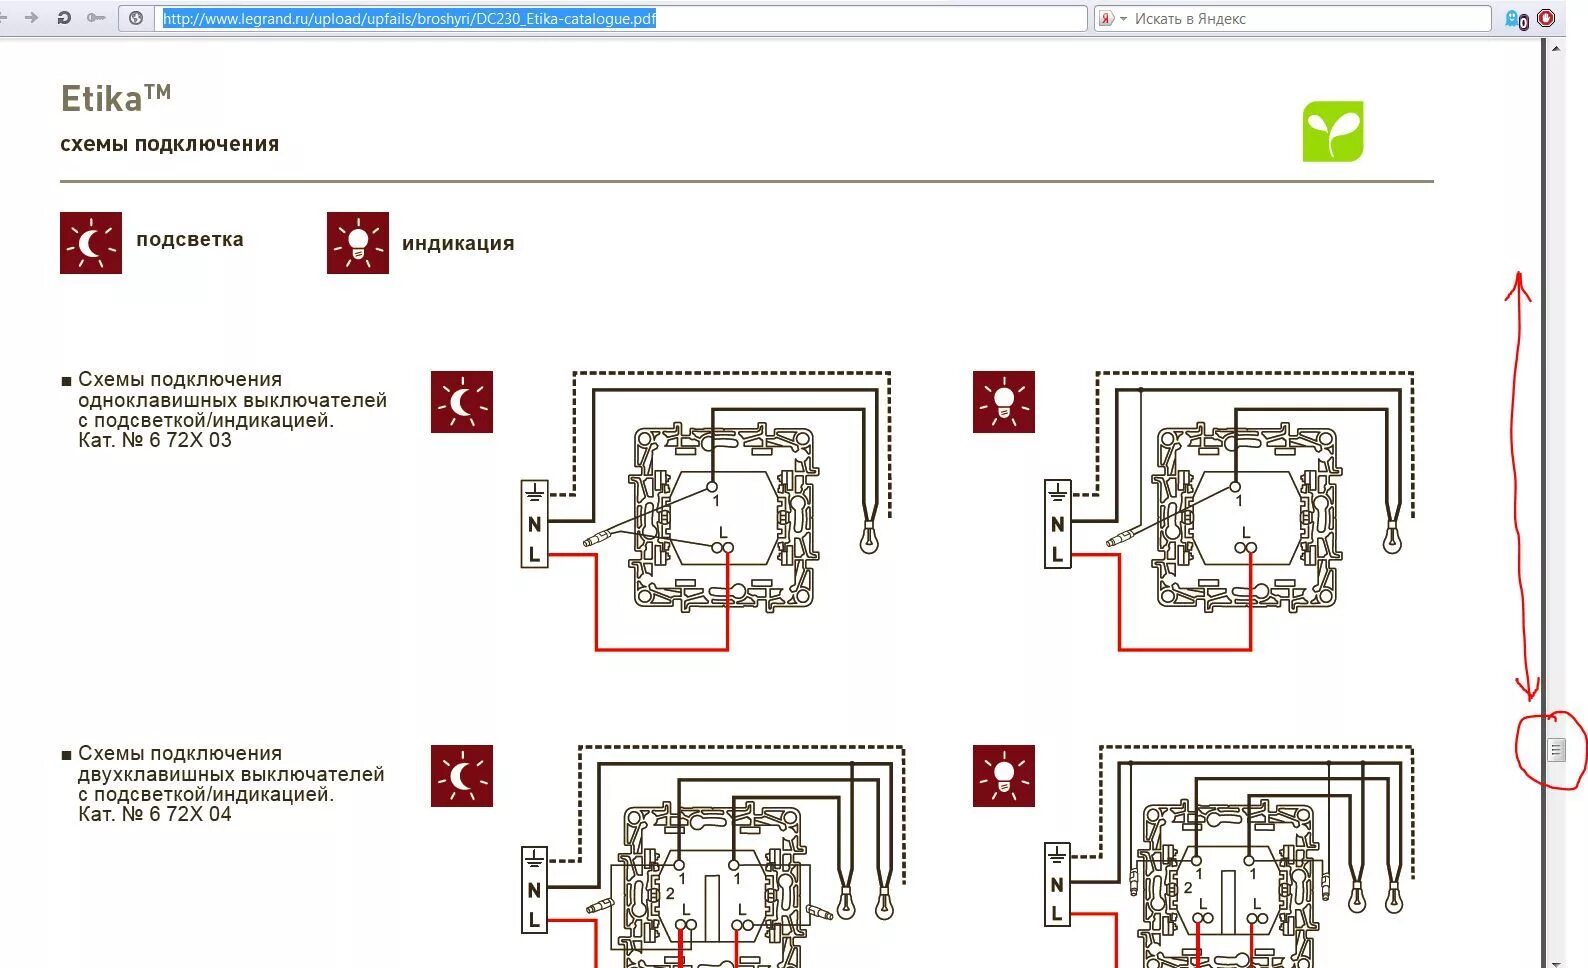Click the key password icon in toolbar
This screenshot has height=968, width=1588.
coord(96,18)
